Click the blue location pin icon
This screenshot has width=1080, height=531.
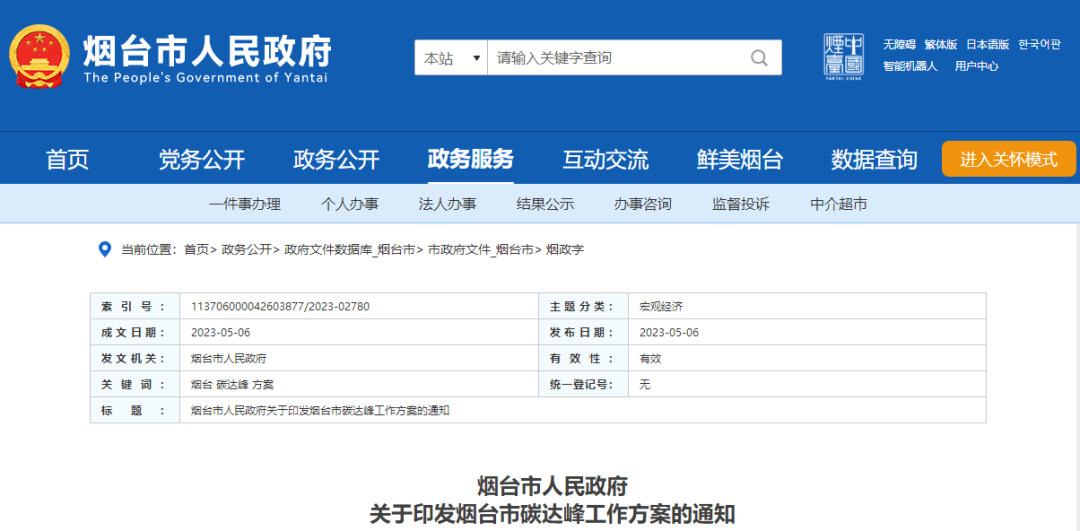coord(104,249)
